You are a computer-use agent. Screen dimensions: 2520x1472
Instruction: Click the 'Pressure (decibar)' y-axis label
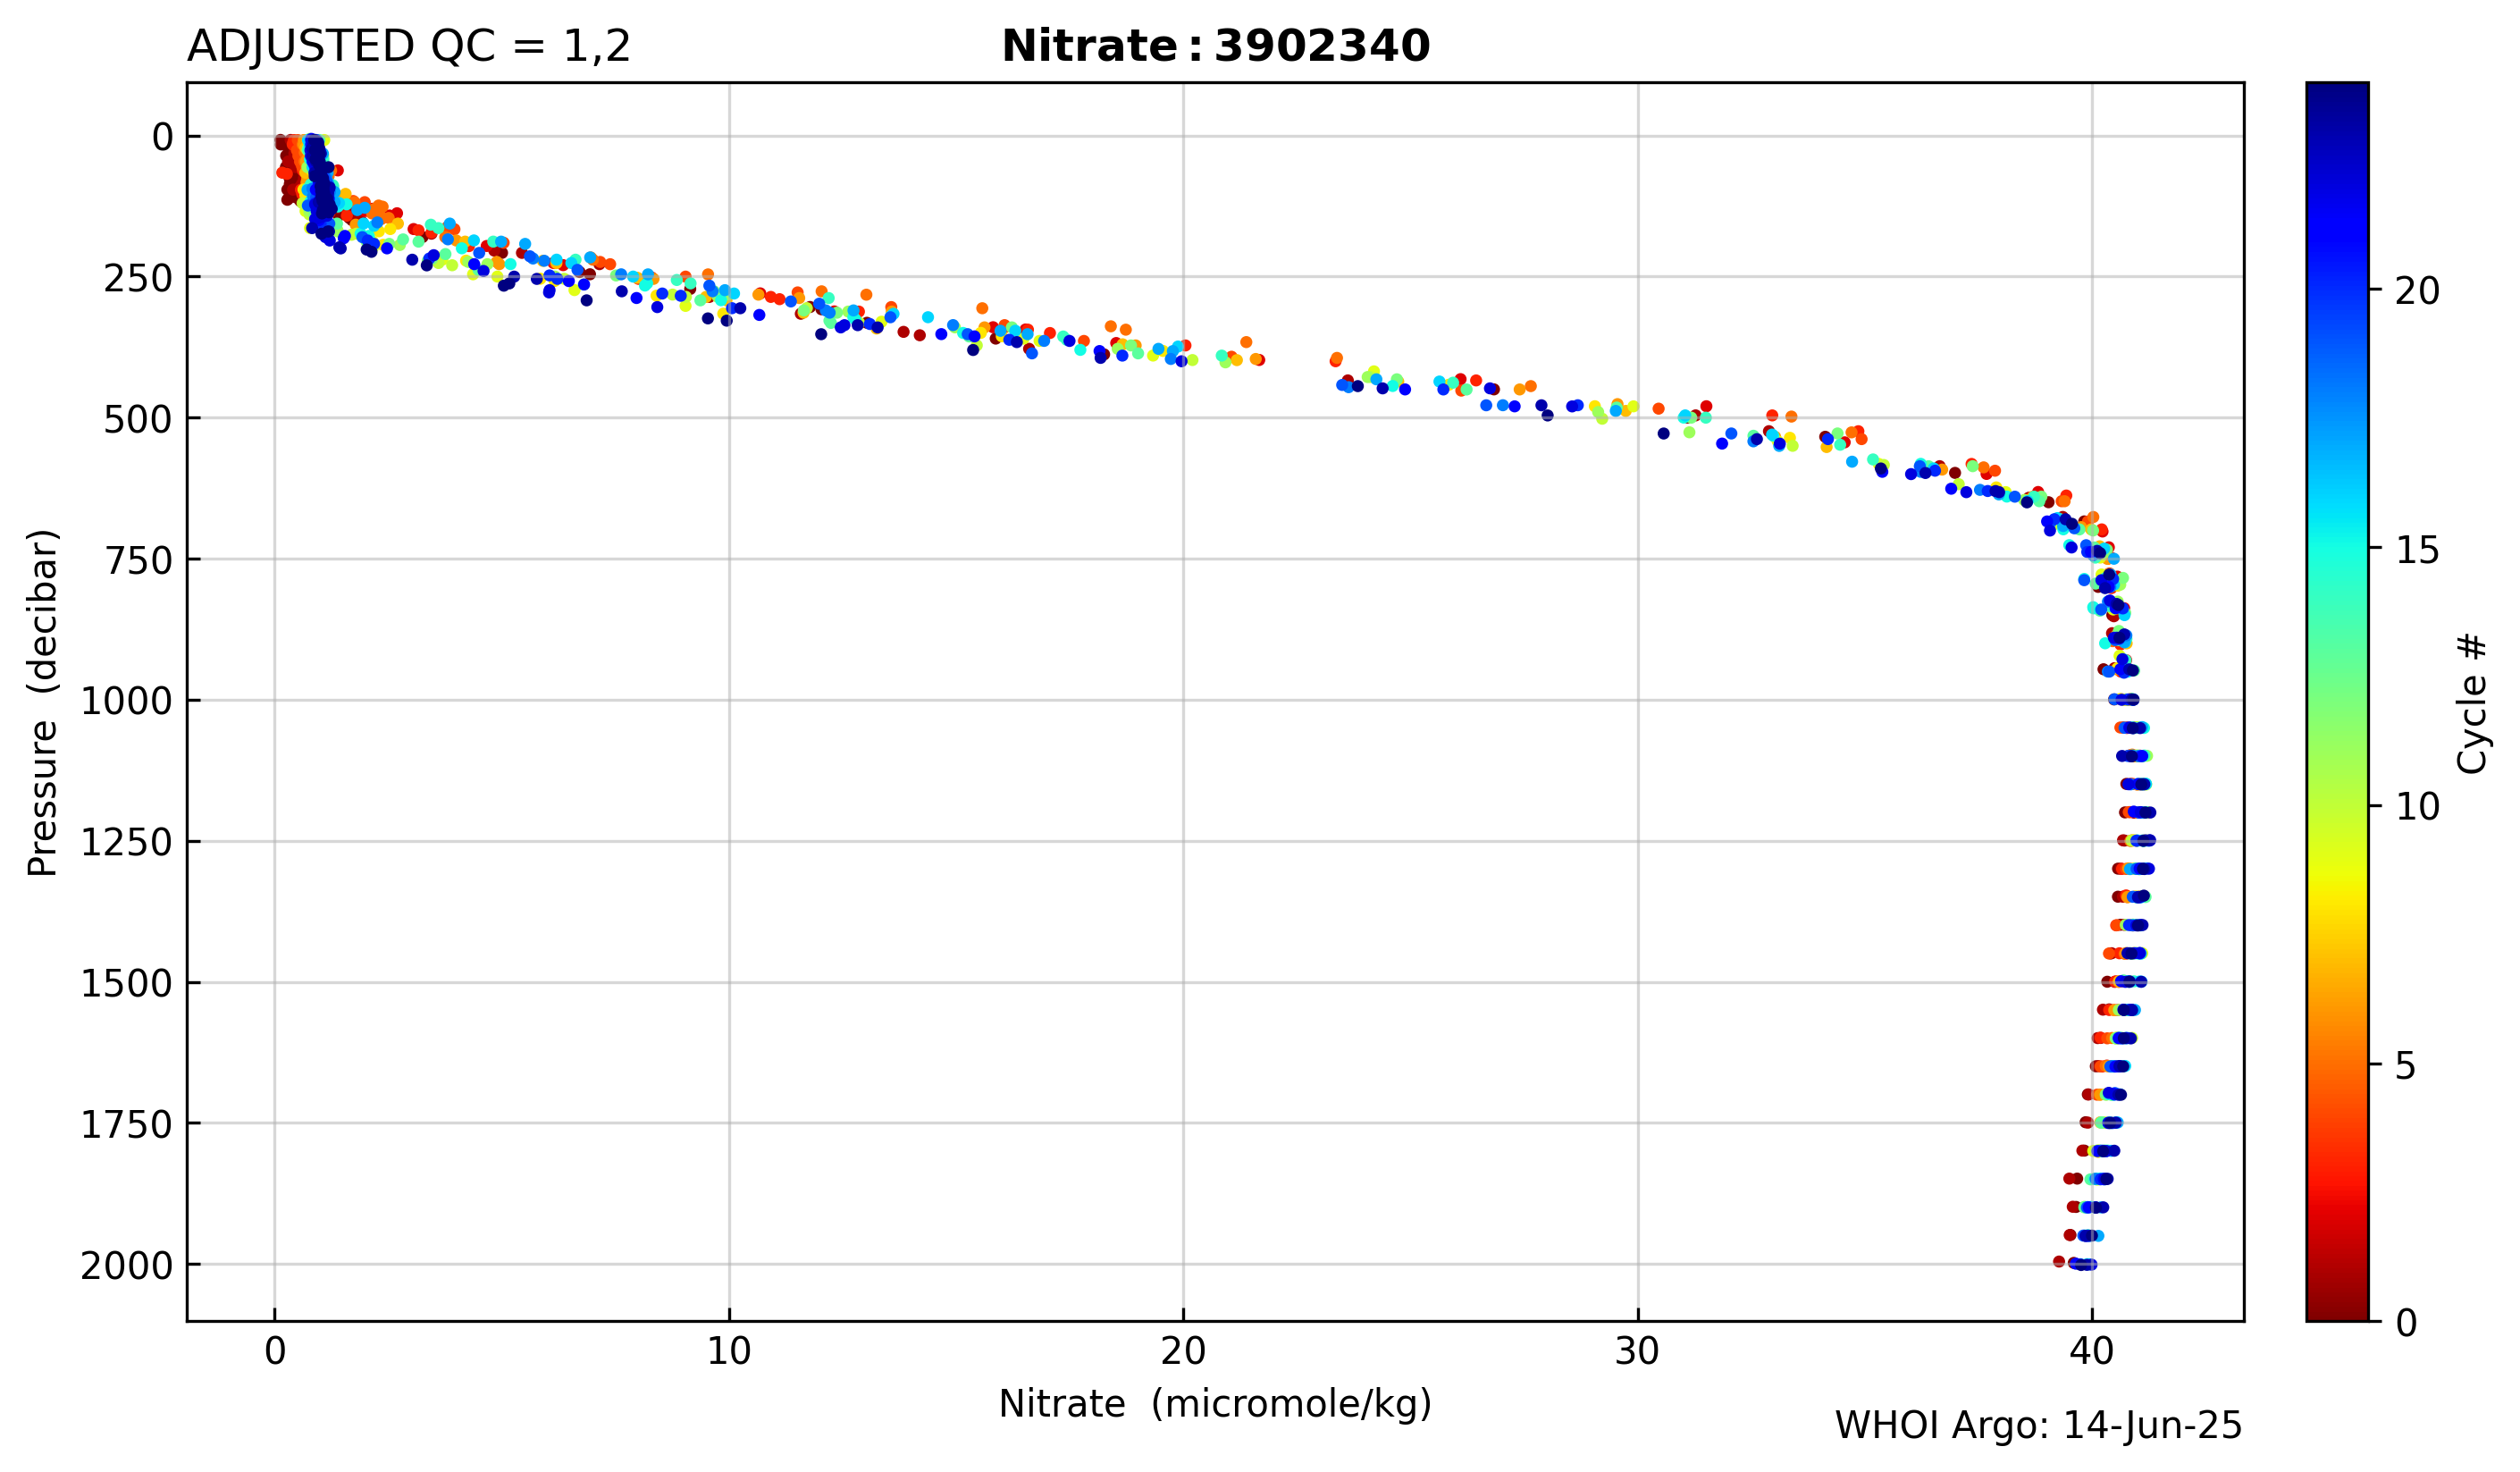[43, 702]
